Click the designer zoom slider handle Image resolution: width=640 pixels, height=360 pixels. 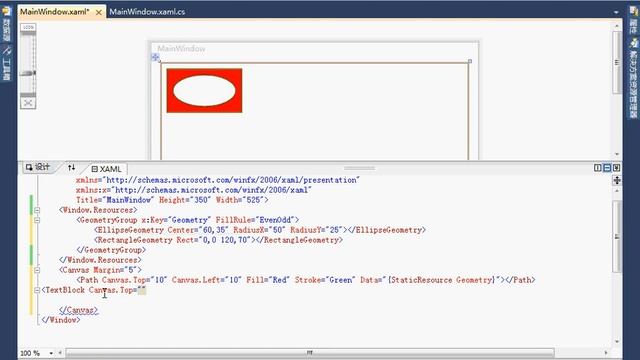pos(28,73)
